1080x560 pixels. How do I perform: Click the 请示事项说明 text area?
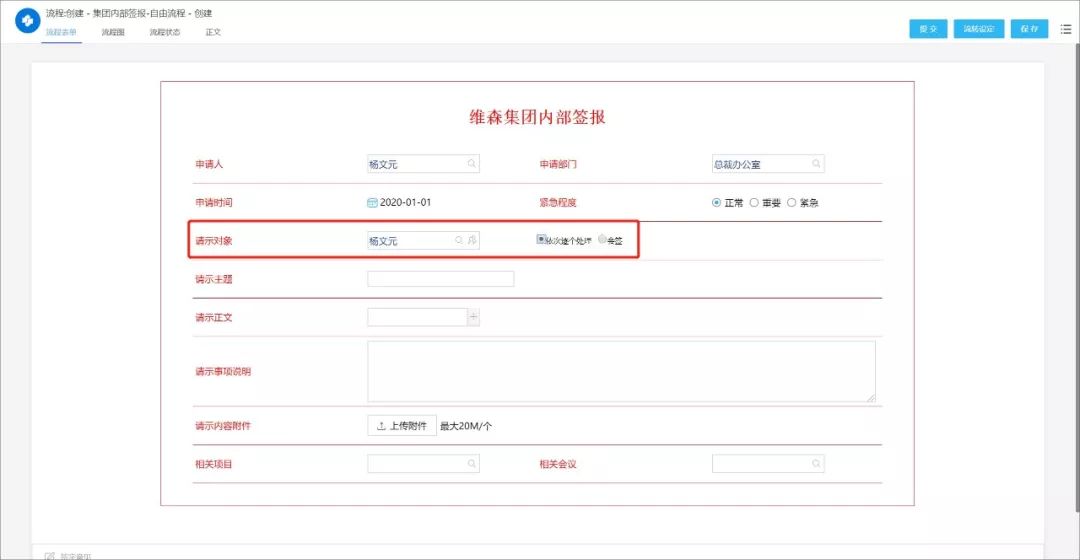(621, 371)
